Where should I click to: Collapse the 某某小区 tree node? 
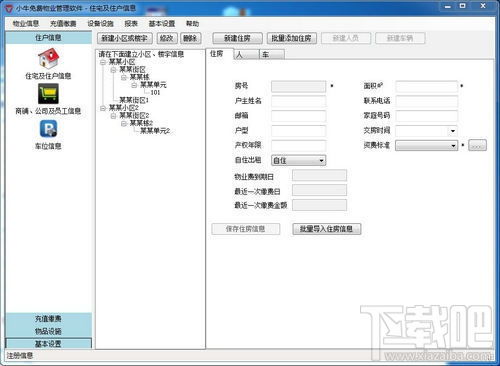(103, 62)
